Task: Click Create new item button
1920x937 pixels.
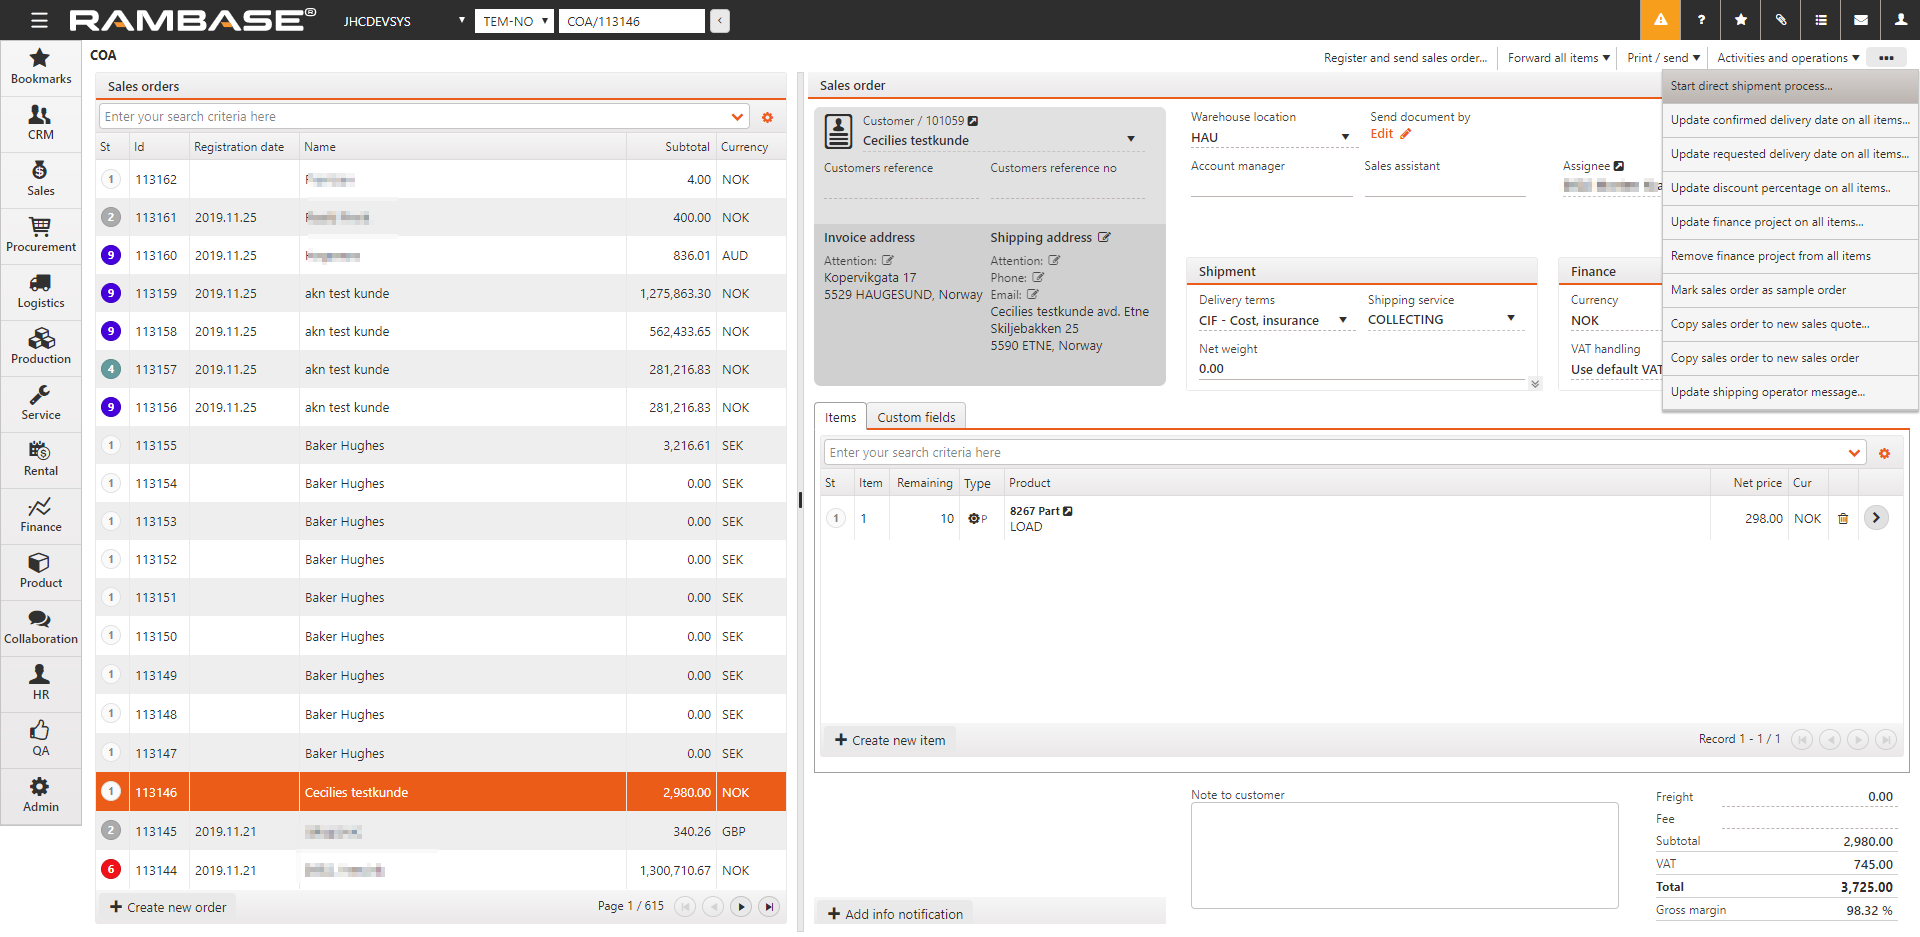Action: click(889, 740)
